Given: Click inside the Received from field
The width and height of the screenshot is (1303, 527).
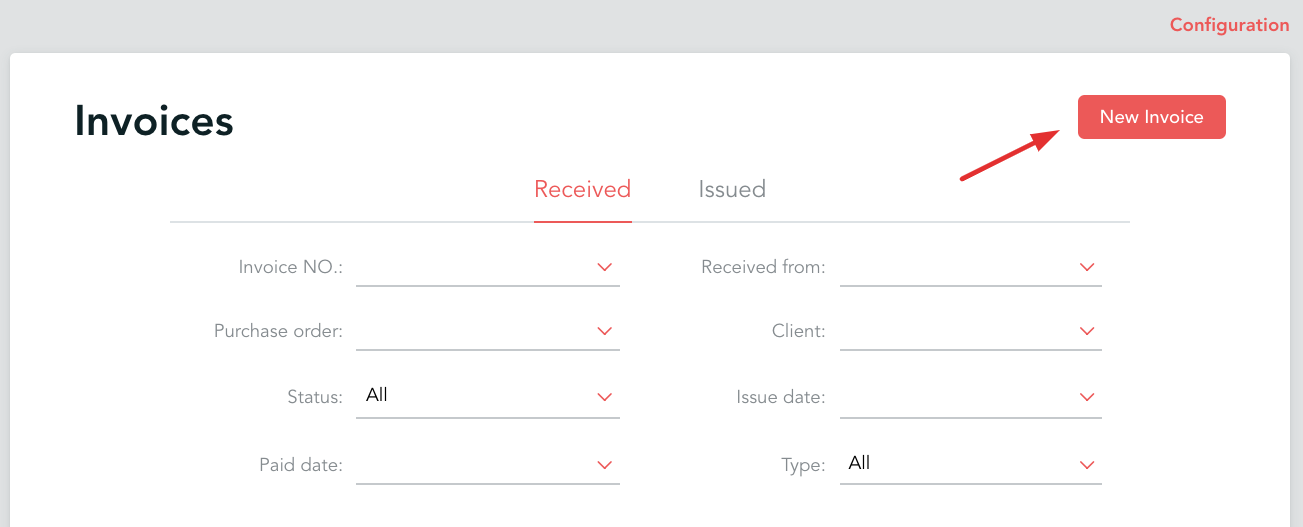Looking at the screenshot, I should 955,267.
